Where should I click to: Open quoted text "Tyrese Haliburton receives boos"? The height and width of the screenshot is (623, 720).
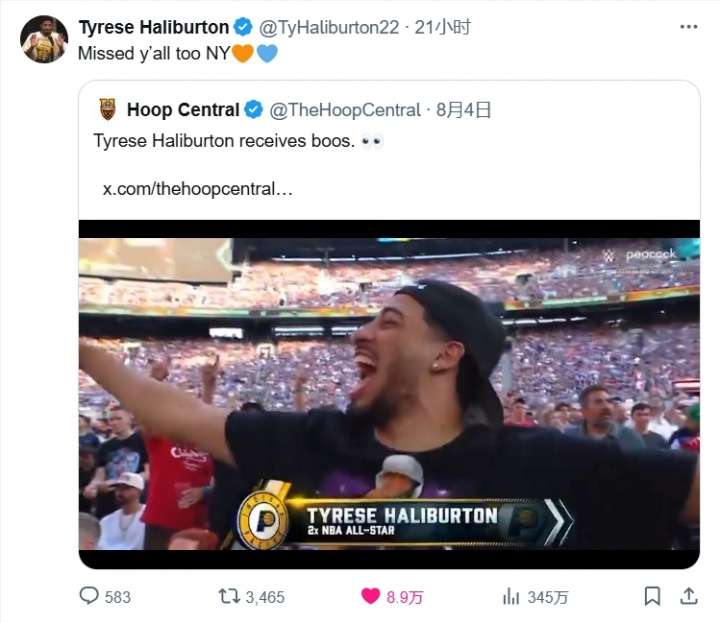[x=223, y=141]
